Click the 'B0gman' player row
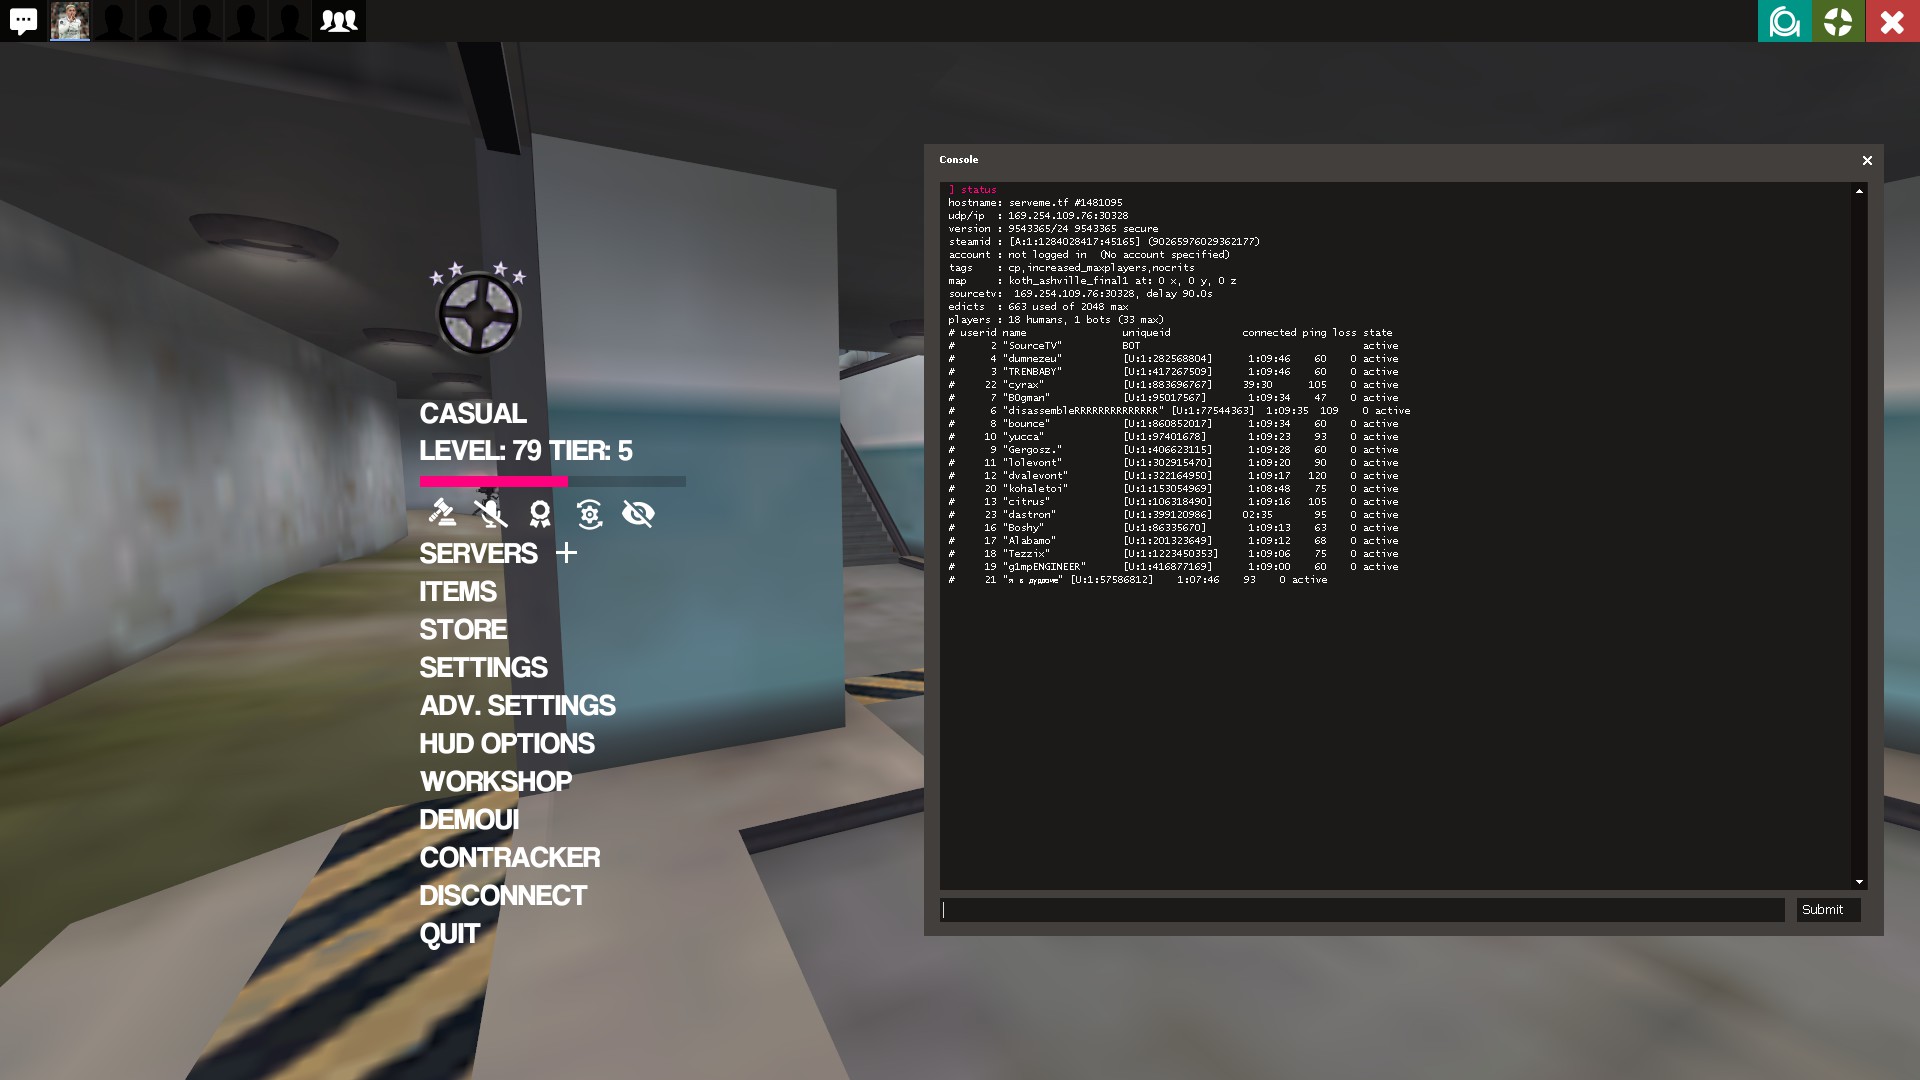1920x1080 pixels. click(1173, 397)
